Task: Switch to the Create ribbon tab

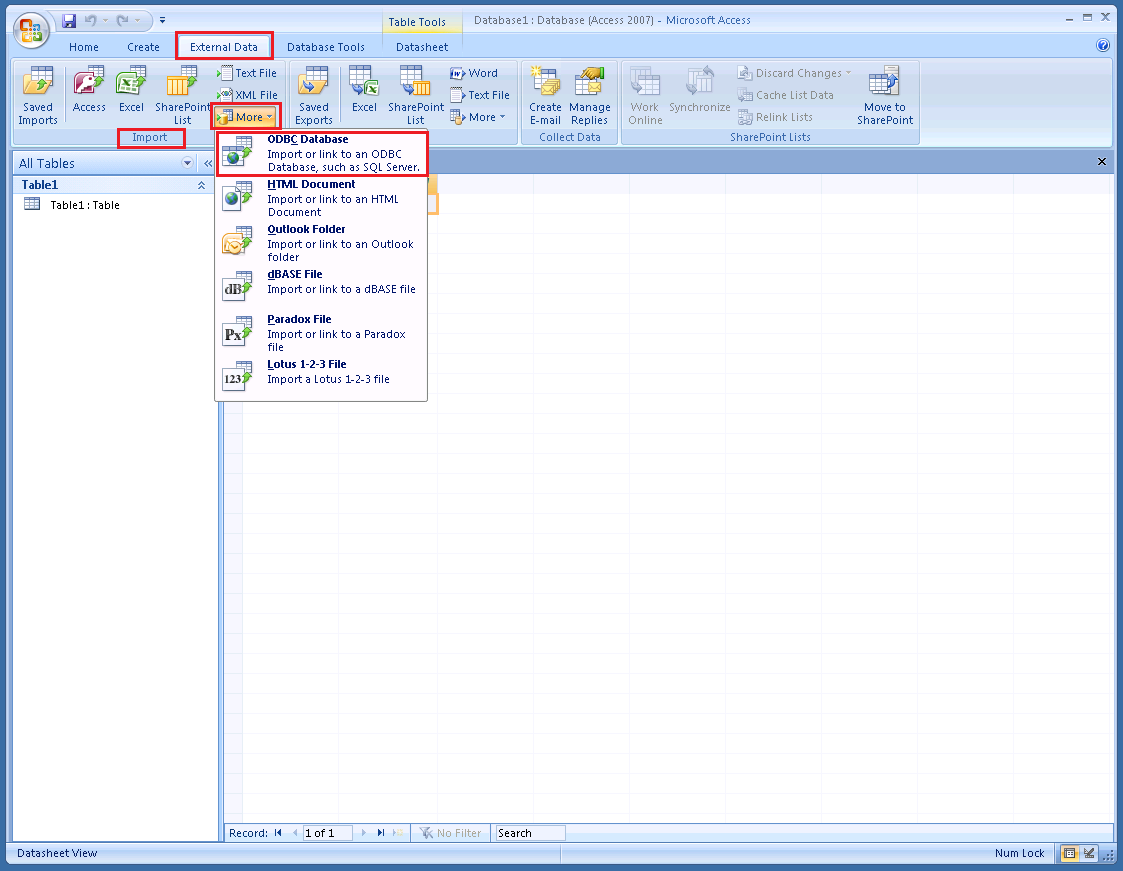Action: point(143,46)
